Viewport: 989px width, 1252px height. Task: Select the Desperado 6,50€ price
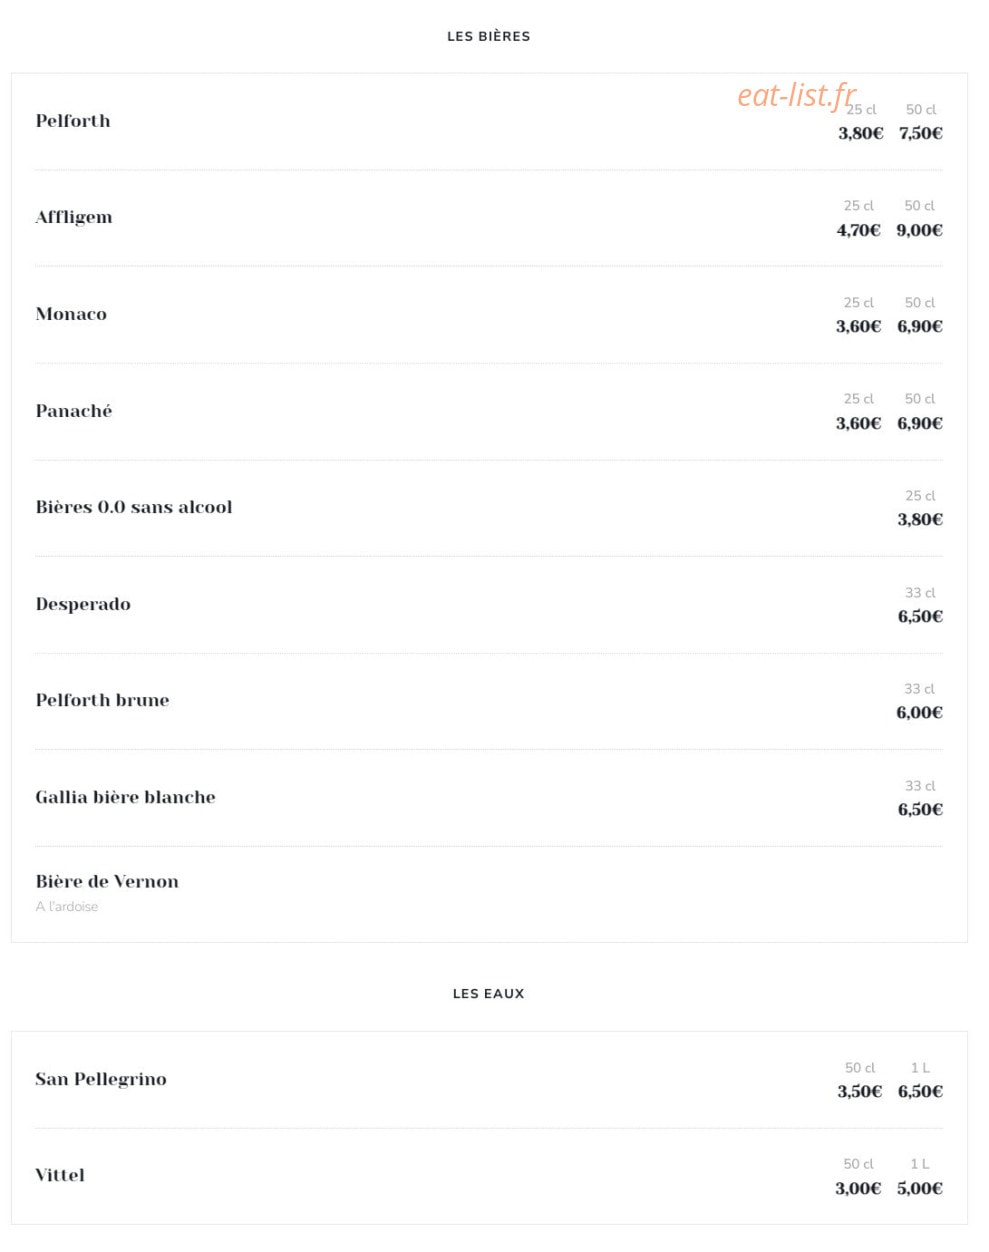(920, 616)
